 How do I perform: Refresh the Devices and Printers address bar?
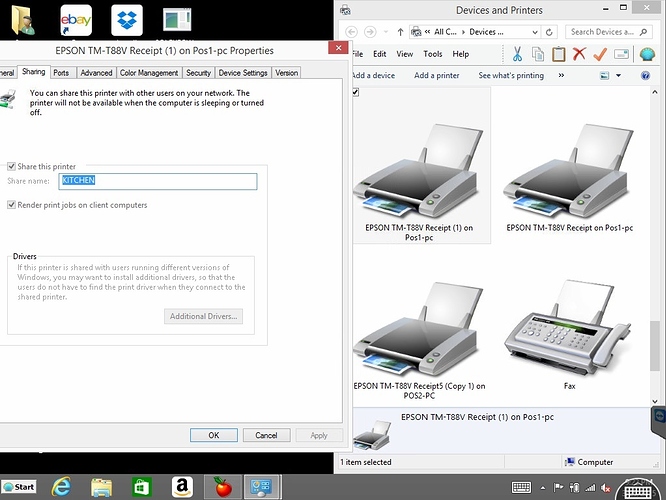click(x=549, y=32)
